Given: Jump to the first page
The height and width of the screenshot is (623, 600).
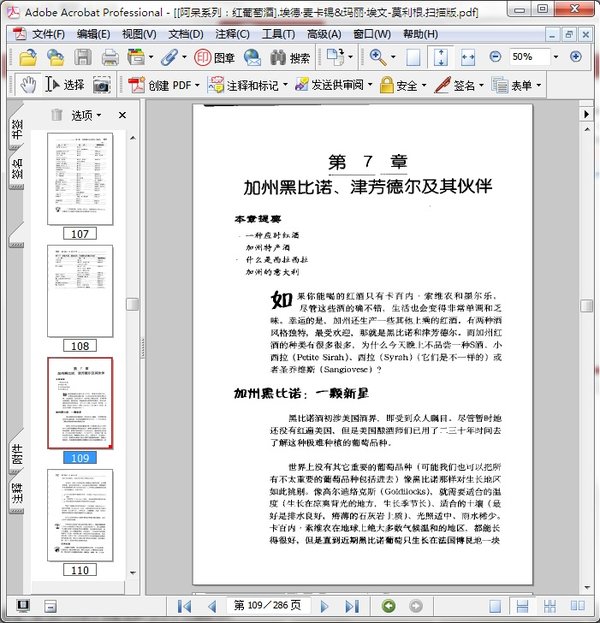Looking at the screenshot, I should coord(184,606).
